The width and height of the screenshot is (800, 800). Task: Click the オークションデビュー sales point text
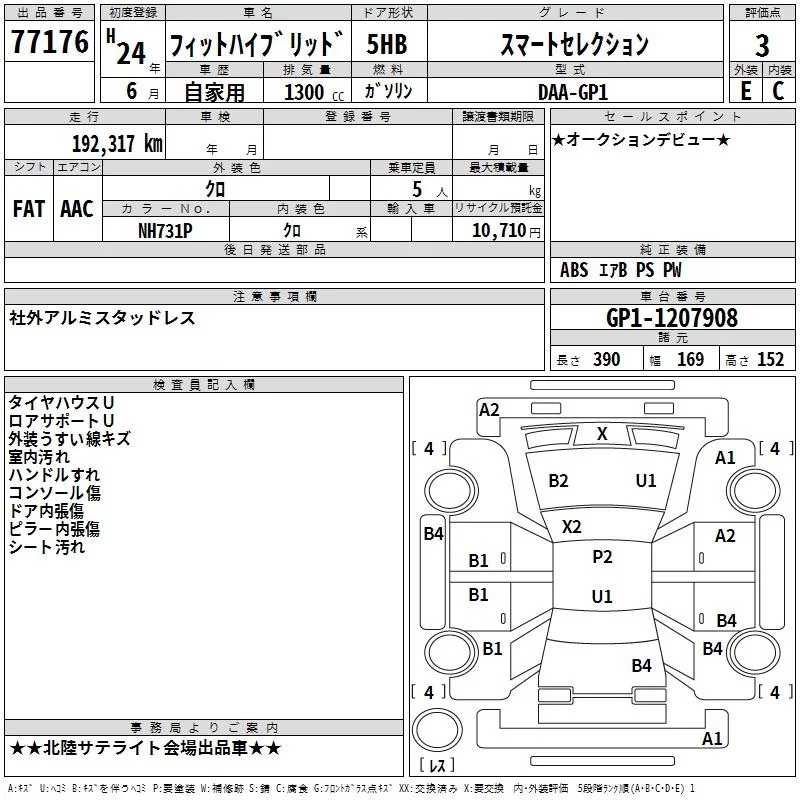(x=641, y=140)
